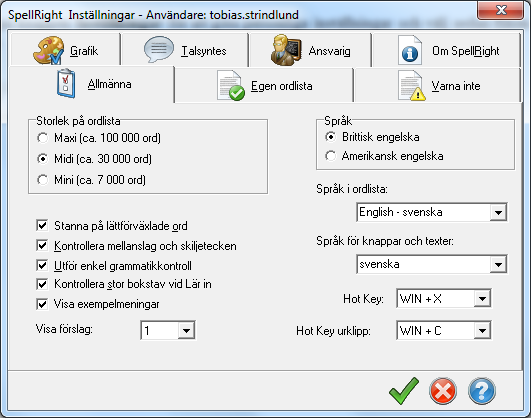Image resolution: width=531 pixels, height=418 pixels.
Task: Click the Talsyntes speech bubble icon
Action: tap(159, 49)
